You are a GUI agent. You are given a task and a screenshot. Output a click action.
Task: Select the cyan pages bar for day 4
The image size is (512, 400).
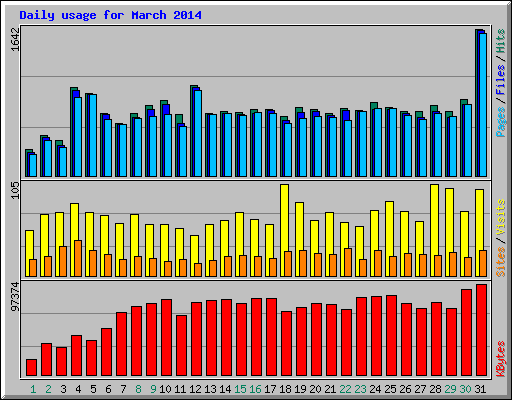pos(78,137)
